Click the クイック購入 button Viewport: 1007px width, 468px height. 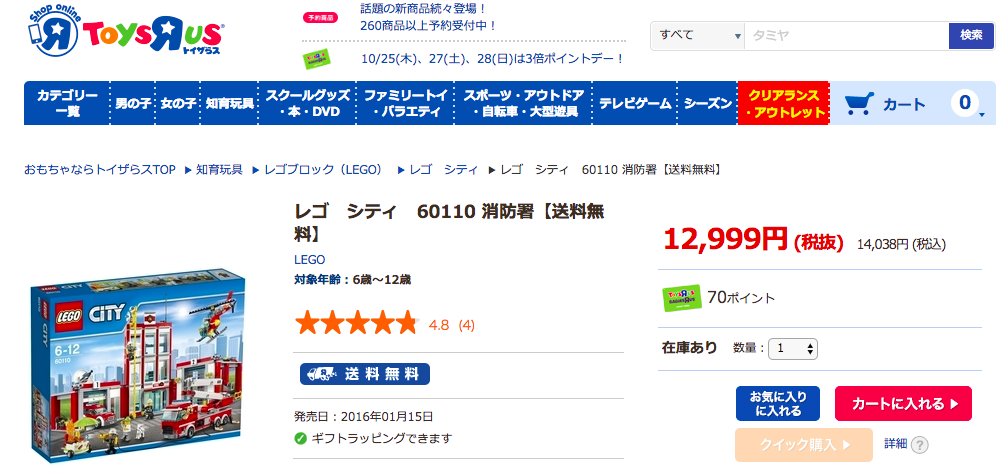coord(804,444)
